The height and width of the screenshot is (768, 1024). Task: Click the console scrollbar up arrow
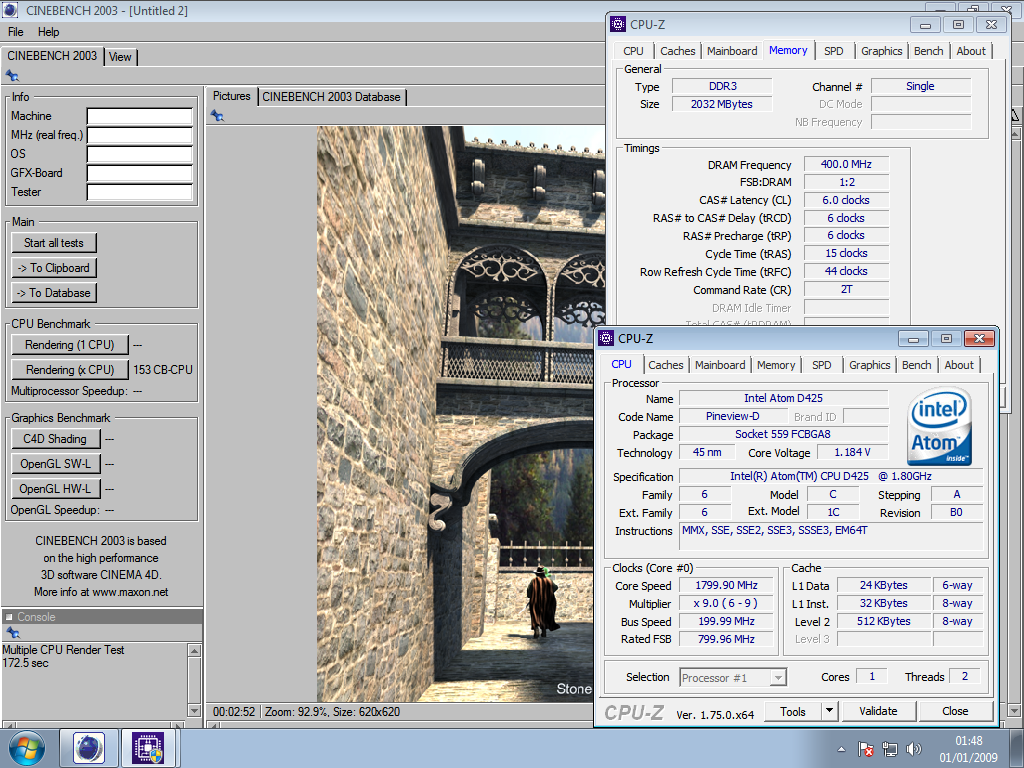click(x=194, y=650)
